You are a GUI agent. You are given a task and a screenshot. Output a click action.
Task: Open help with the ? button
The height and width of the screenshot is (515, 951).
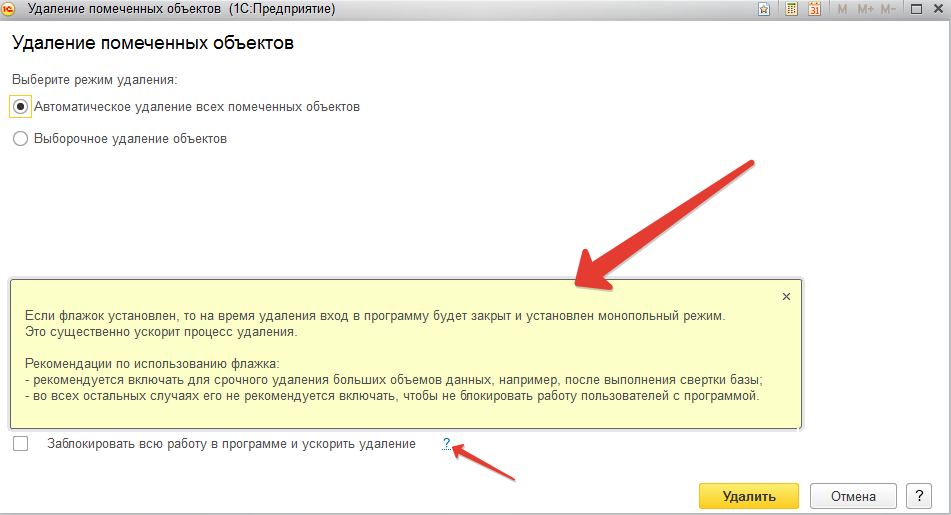[x=919, y=496]
